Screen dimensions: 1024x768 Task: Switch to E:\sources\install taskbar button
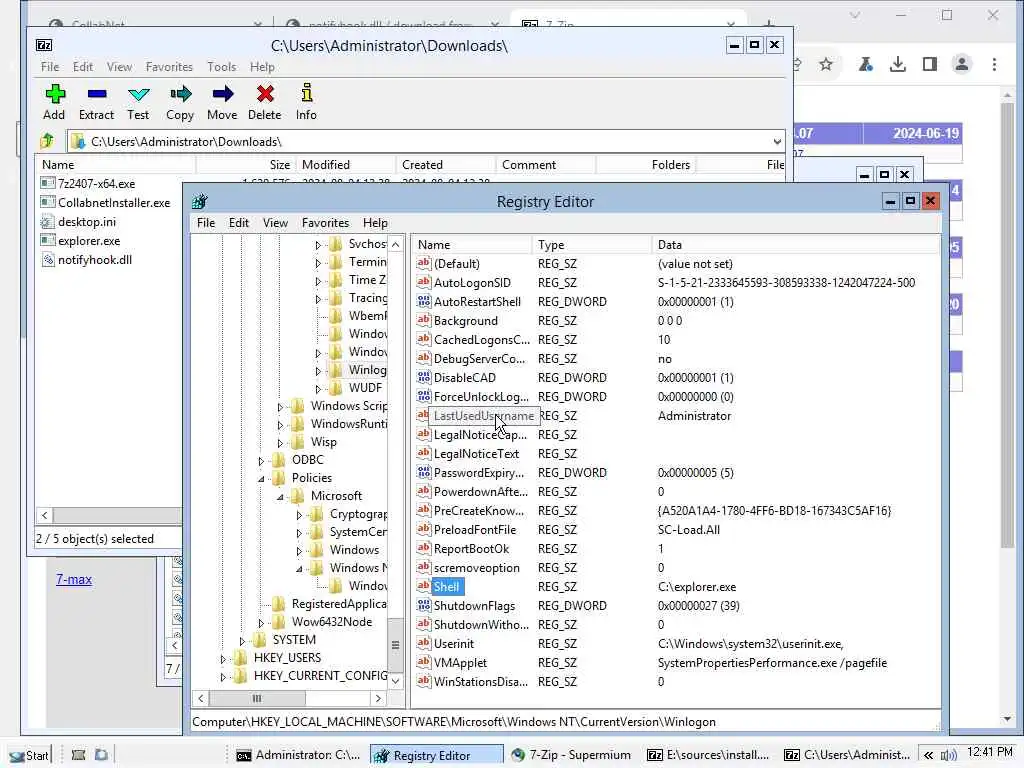(x=708, y=755)
